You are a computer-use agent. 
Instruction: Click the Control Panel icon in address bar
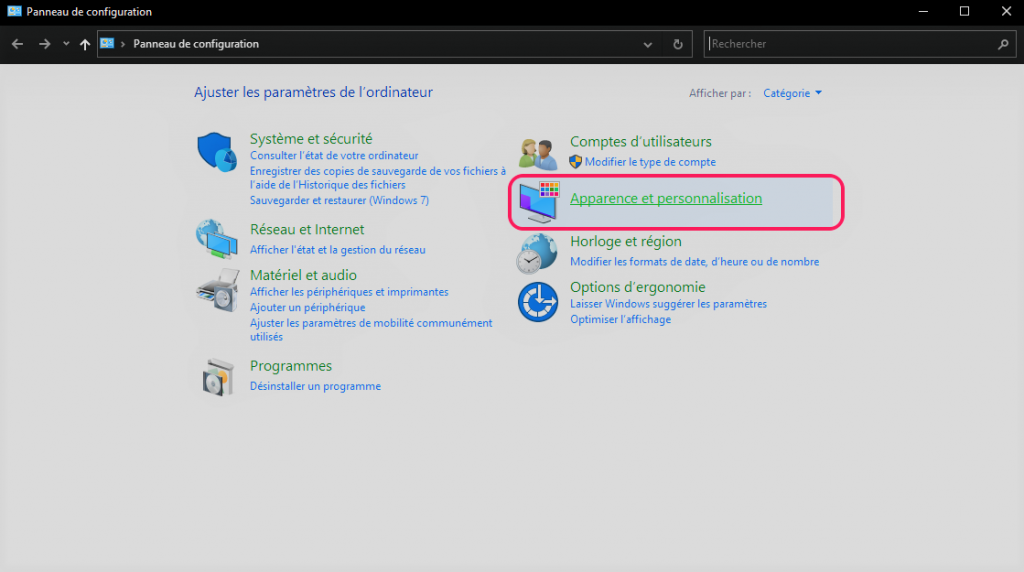tap(107, 43)
